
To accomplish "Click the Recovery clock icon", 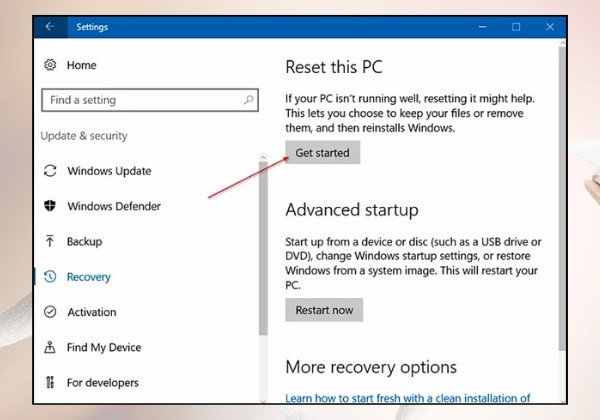I will click(x=50, y=277).
